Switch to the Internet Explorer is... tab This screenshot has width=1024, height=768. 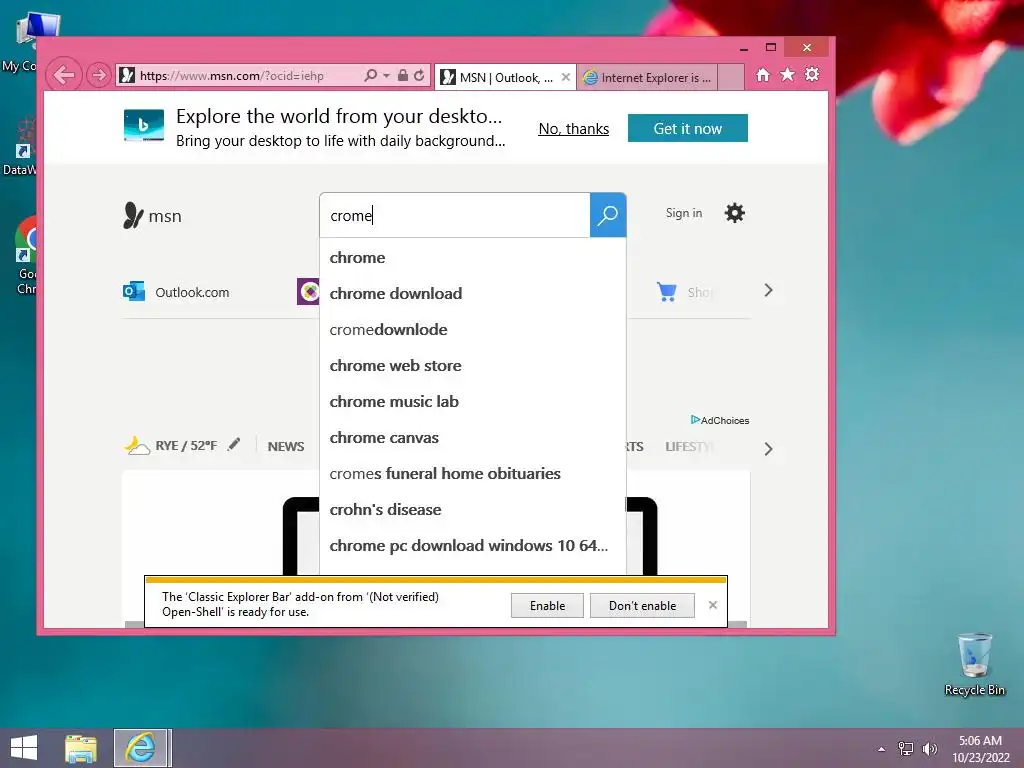tap(648, 77)
